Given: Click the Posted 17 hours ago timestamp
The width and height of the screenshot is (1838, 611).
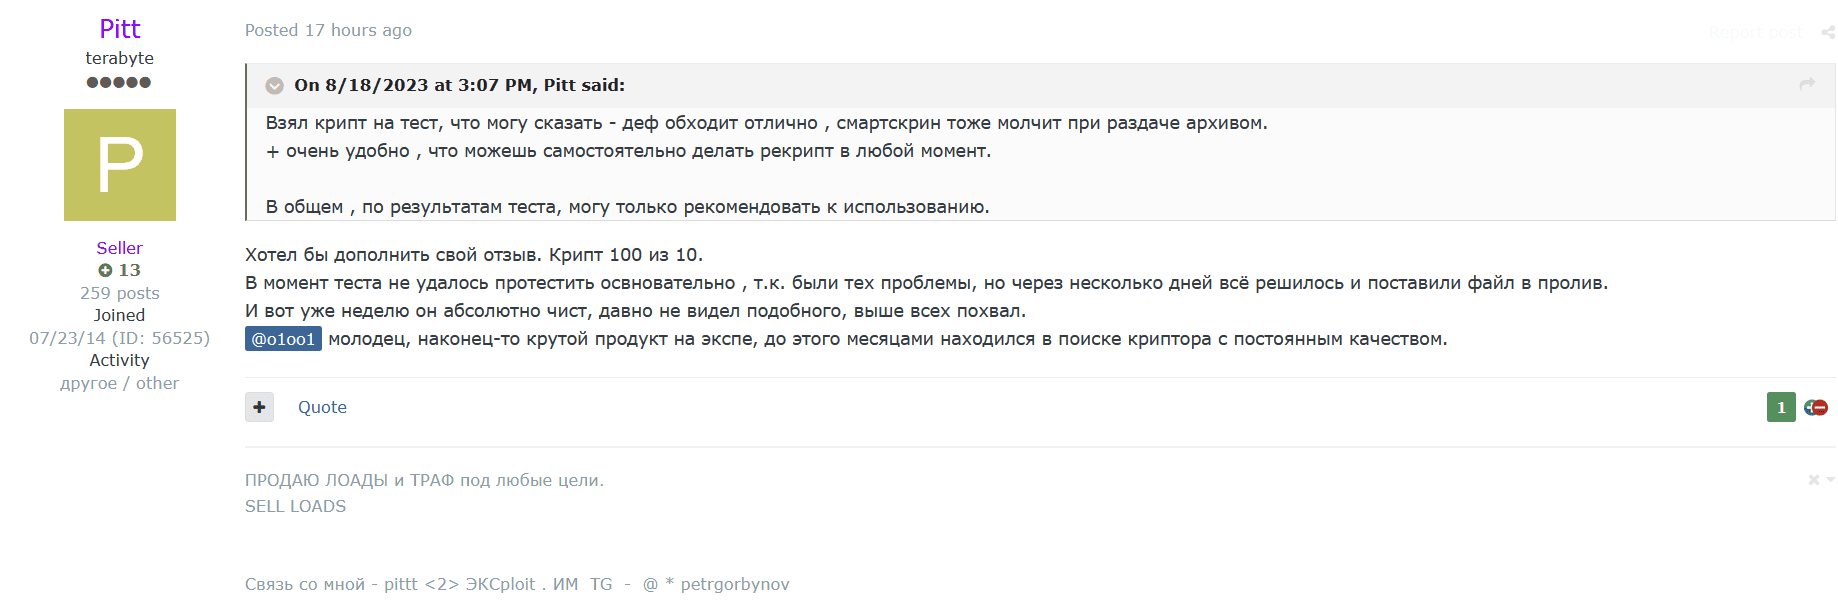Looking at the screenshot, I should tap(328, 30).
